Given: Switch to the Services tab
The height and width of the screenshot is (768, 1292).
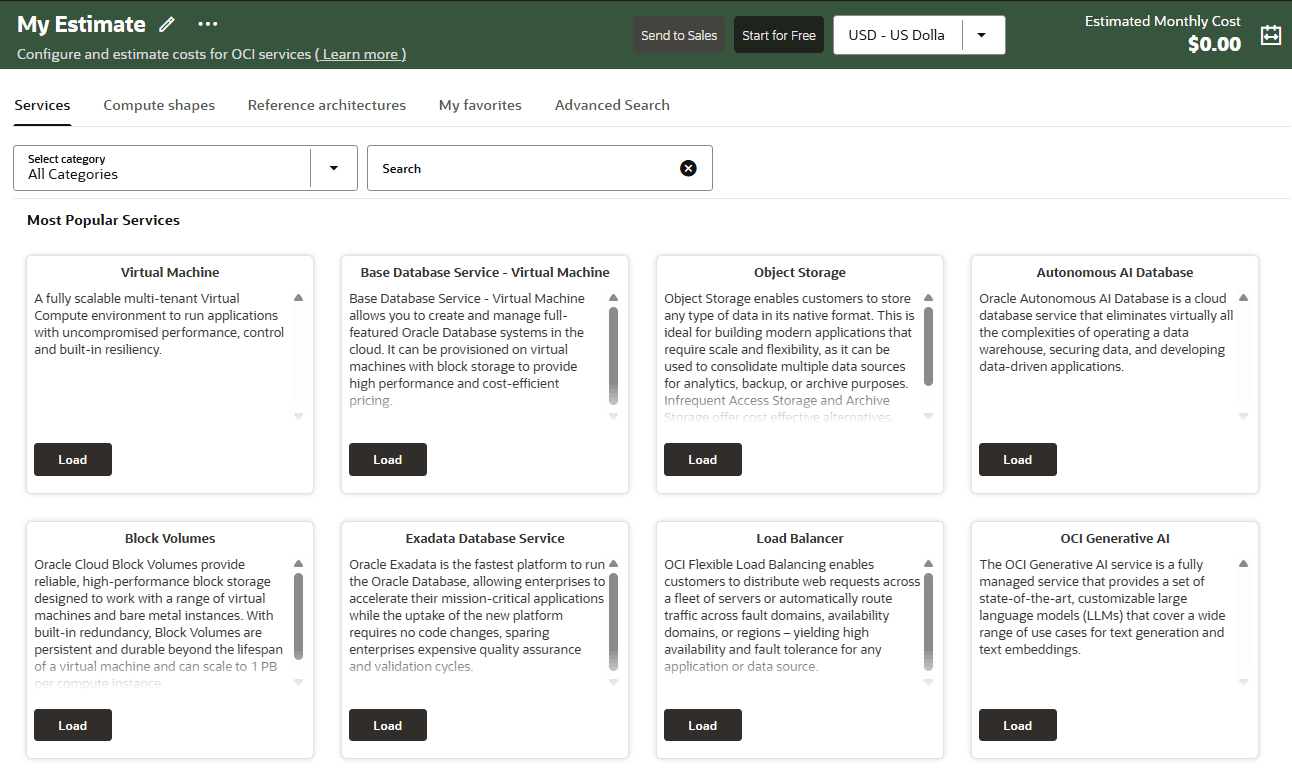Looking at the screenshot, I should [x=42, y=105].
